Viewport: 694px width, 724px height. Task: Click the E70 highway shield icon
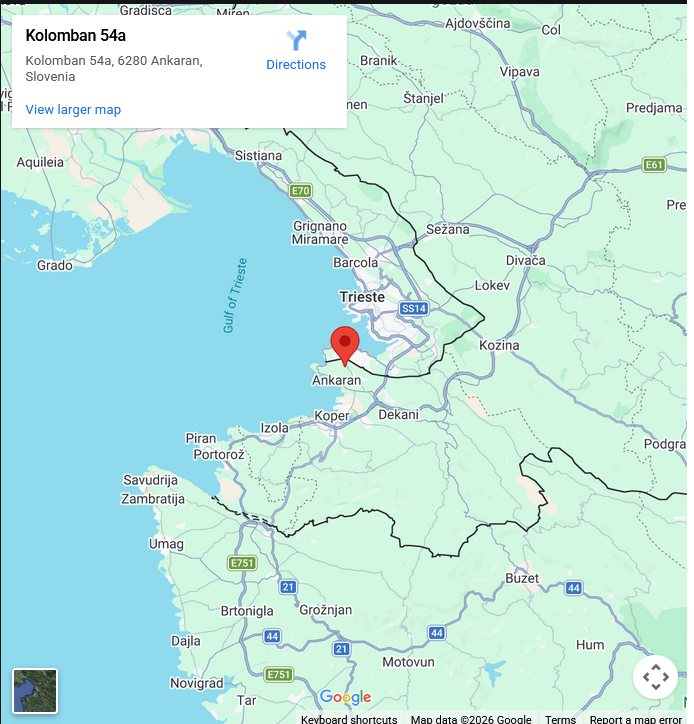click(x=301, y=191)
